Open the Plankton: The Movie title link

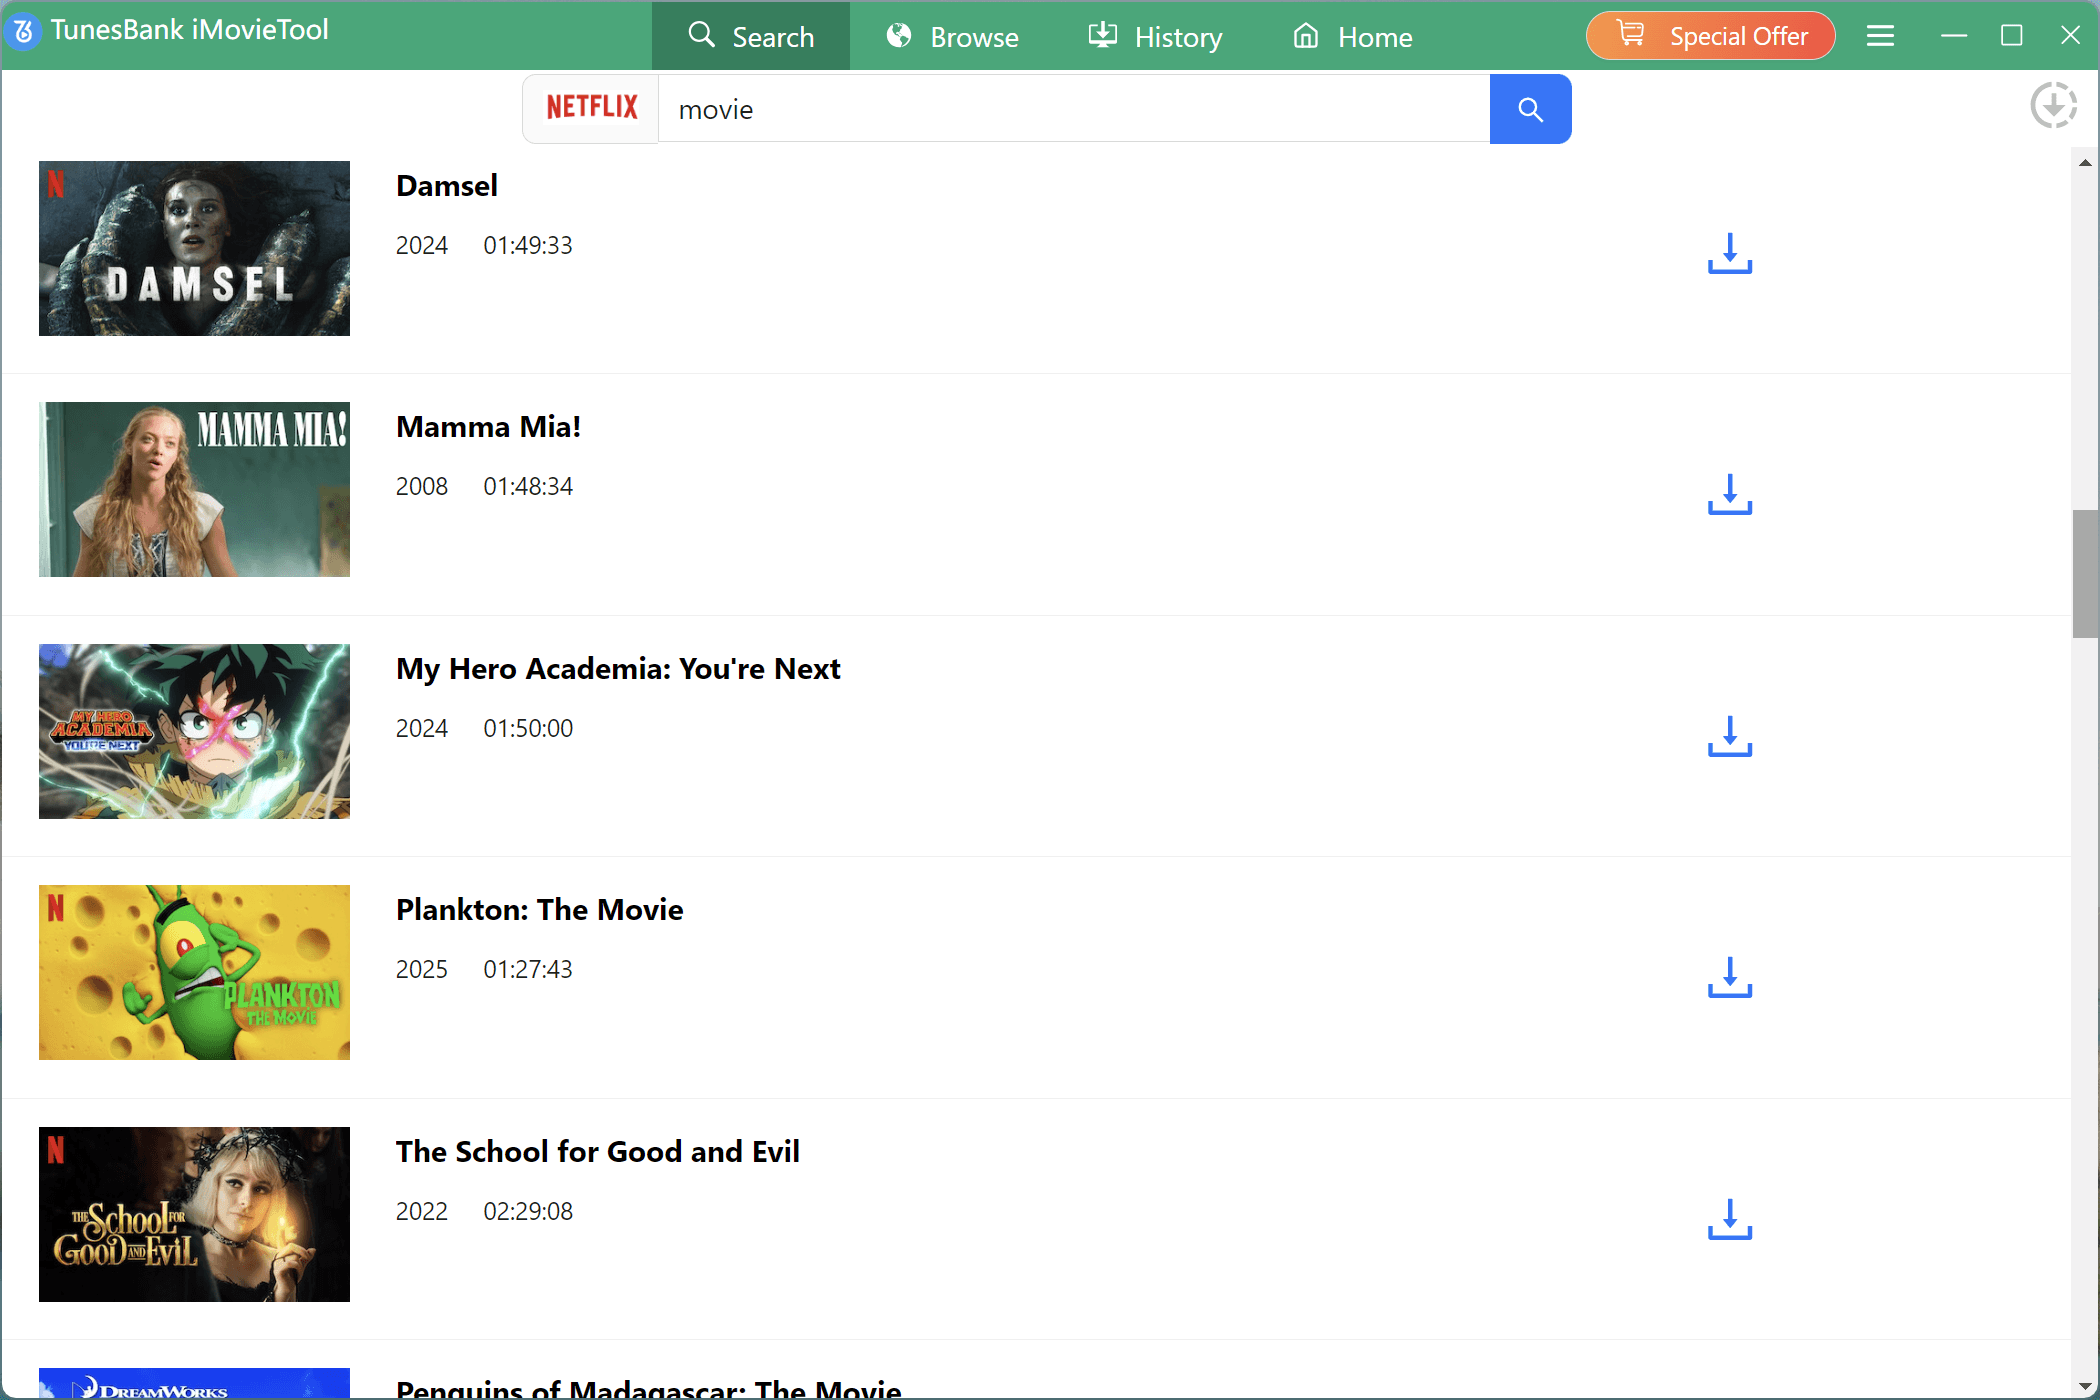click(x=539, y=909)
